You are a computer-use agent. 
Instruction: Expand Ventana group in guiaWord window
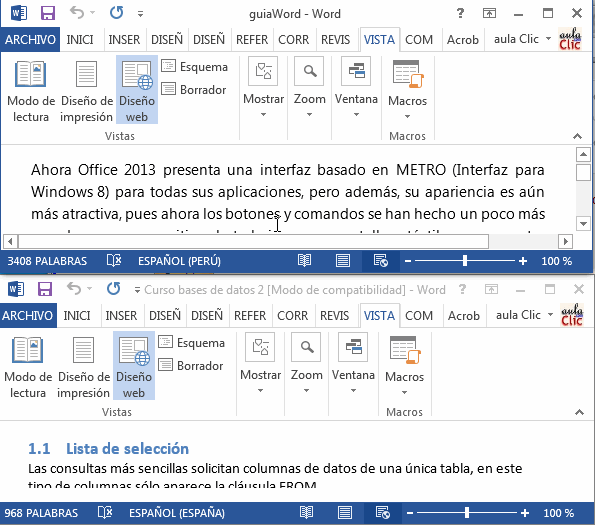tap(356, 89)
